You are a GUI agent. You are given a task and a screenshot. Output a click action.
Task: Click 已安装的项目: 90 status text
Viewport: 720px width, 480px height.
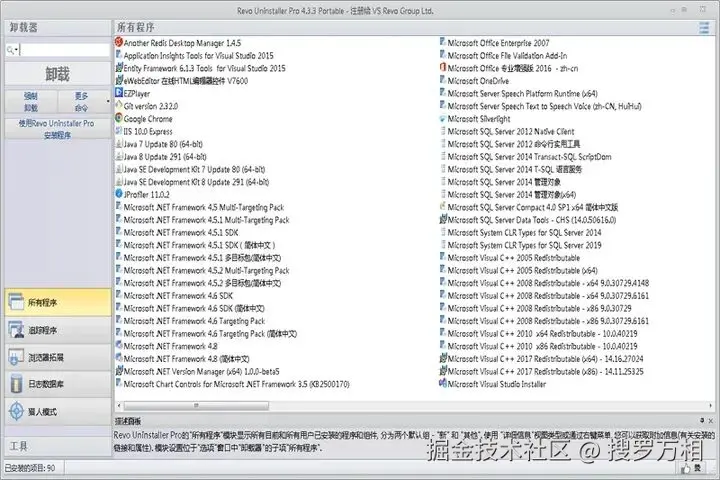coord(30,468)
